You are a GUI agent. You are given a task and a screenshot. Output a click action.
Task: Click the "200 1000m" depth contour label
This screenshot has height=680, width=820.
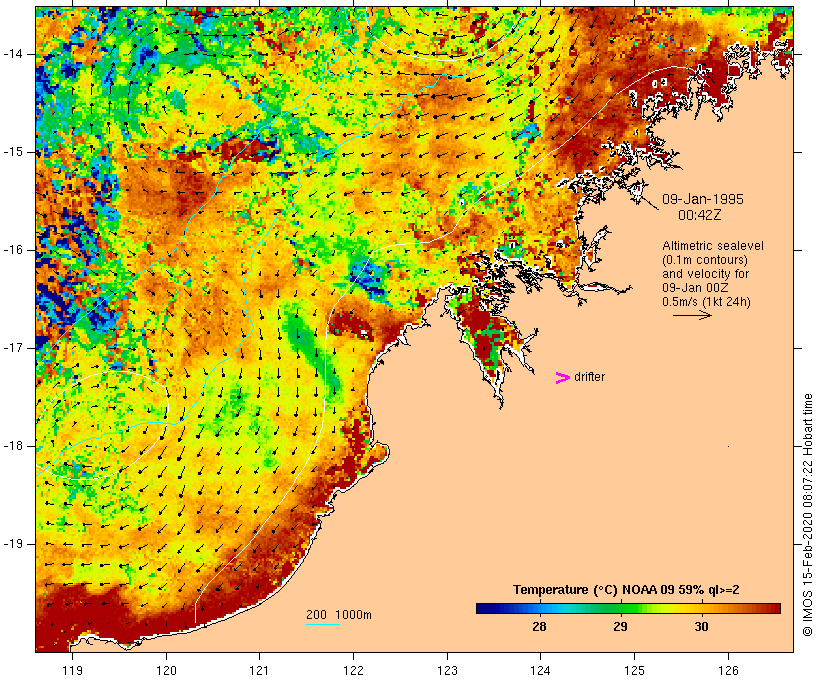(339, 615)
